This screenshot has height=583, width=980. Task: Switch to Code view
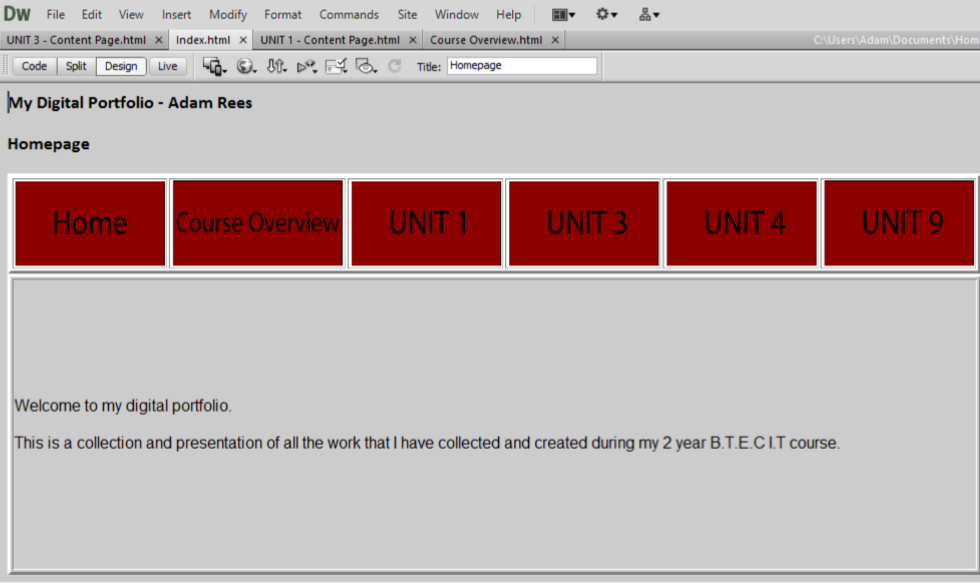coord(34,66)
